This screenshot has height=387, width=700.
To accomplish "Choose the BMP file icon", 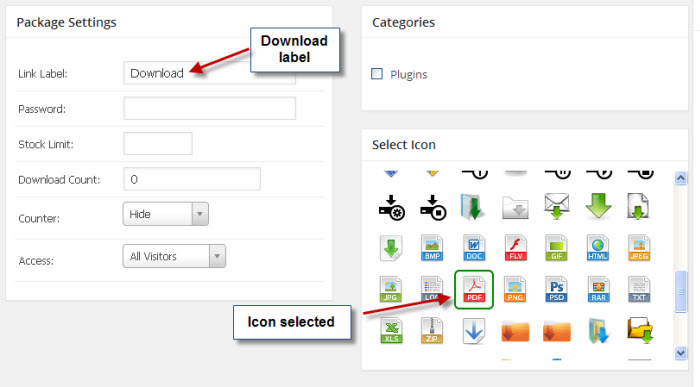I will (432, 248).
